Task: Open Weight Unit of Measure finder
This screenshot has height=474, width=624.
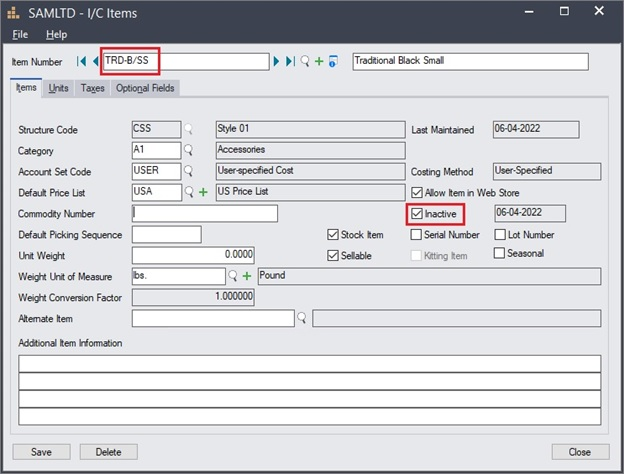Action: coord(233,275)
